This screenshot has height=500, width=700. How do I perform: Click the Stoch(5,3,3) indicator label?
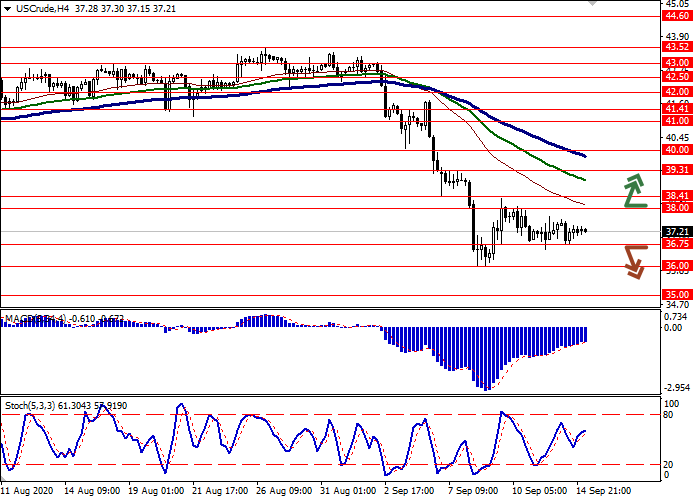point(30,378)
